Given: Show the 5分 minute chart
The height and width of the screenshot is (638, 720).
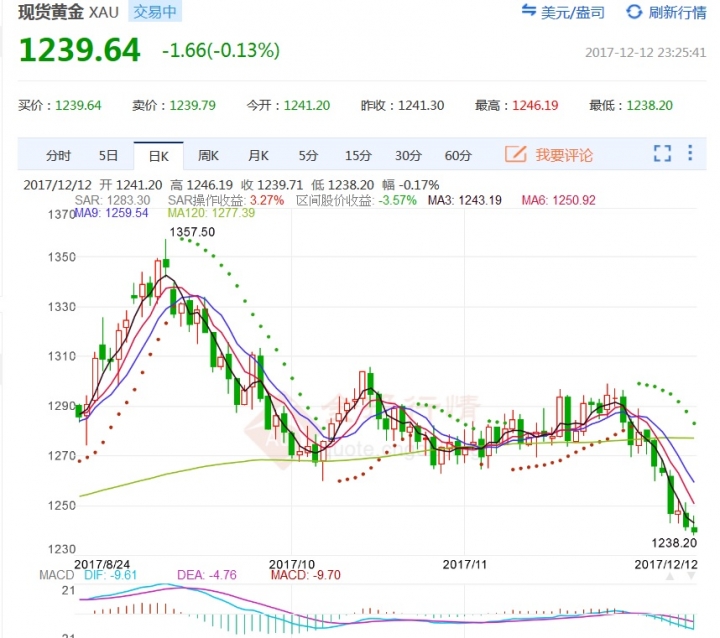Looking at the screenshot, I should (x=308, y=155).
